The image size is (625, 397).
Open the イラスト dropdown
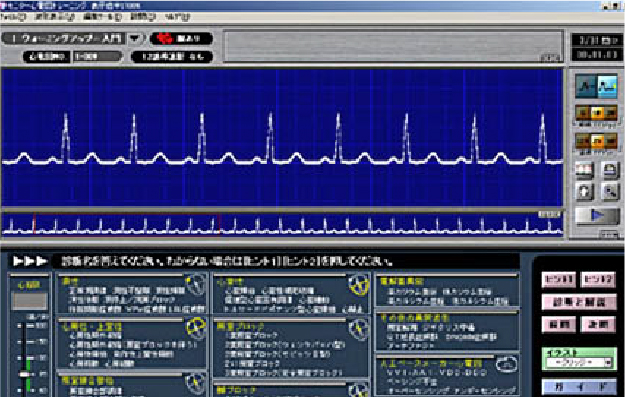click(x=579, y=363)
